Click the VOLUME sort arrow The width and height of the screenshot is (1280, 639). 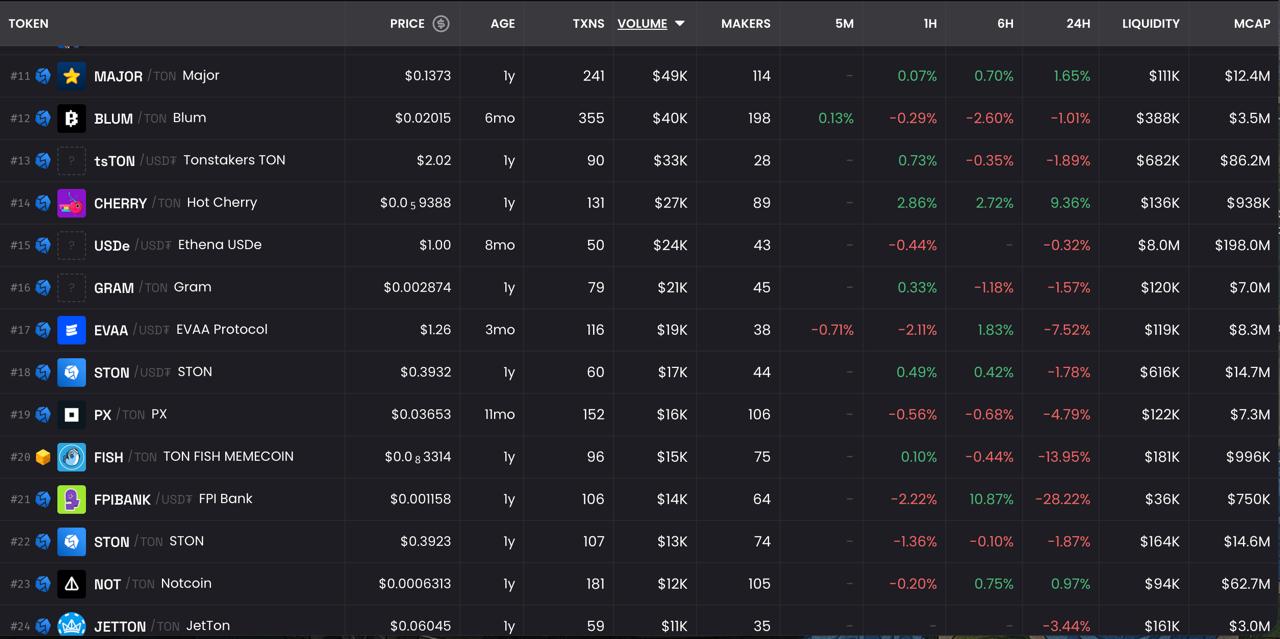tap(680, 23)
